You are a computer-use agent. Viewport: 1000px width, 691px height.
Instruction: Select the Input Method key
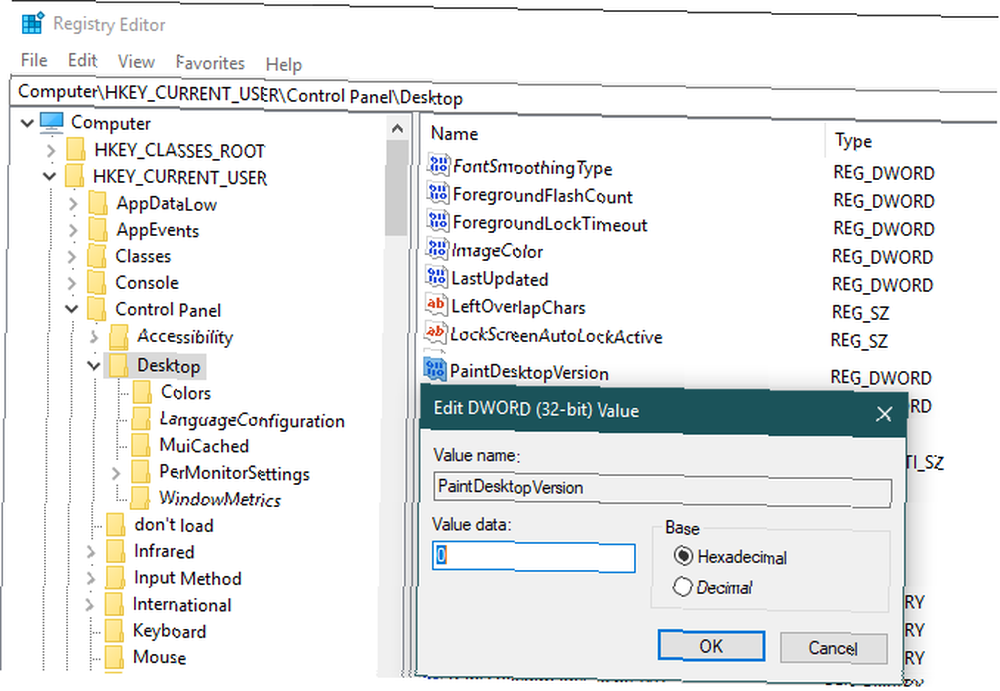188,577
